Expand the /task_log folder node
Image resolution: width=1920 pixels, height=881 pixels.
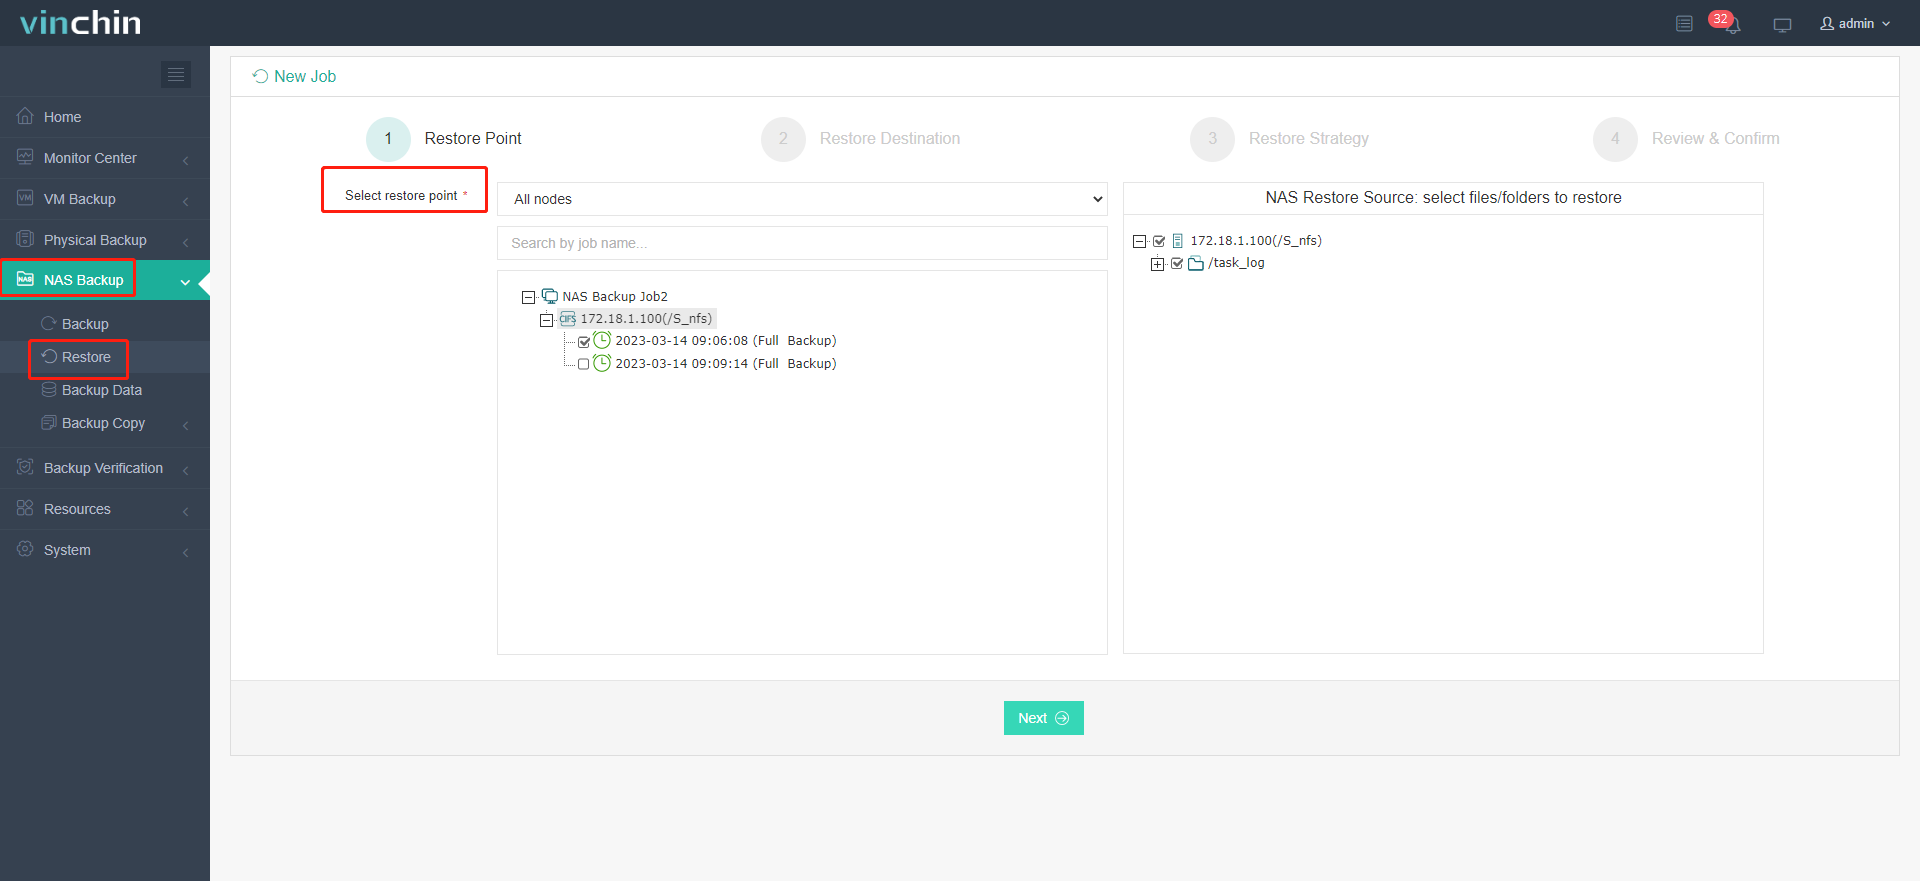[1157, 264]
